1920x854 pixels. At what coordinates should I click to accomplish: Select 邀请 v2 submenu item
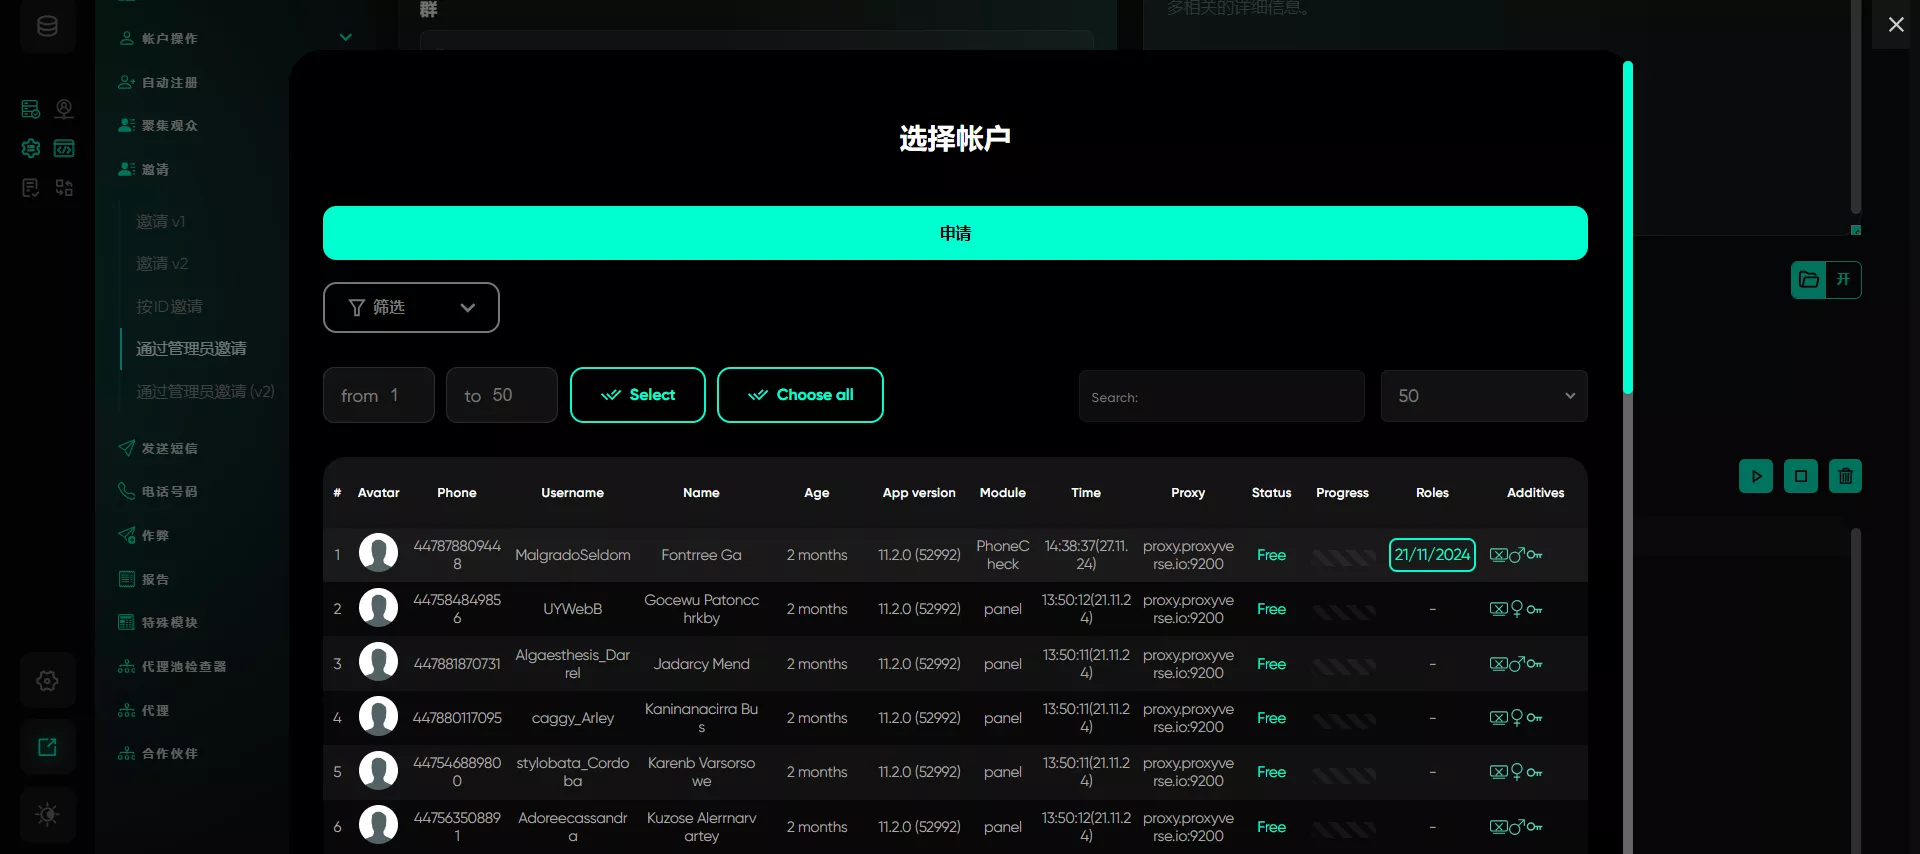click(162, 263)
